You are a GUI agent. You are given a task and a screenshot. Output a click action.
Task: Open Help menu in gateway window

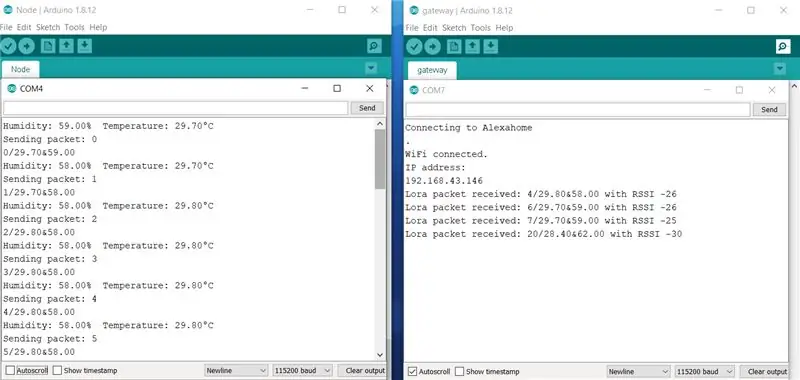pyautogui.click(x=504, y=28)
